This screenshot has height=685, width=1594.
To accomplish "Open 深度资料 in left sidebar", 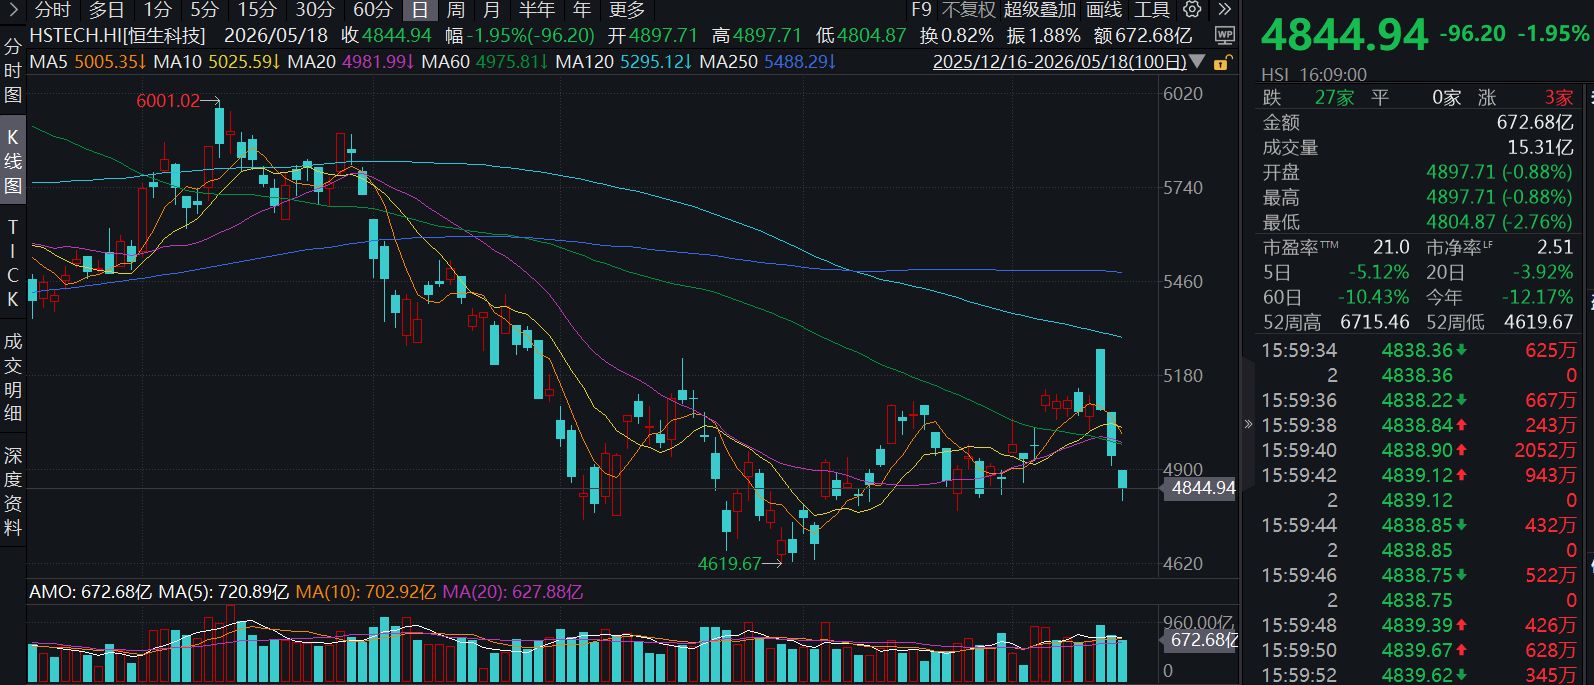I will pyautogui.click(x=13, y=491).
